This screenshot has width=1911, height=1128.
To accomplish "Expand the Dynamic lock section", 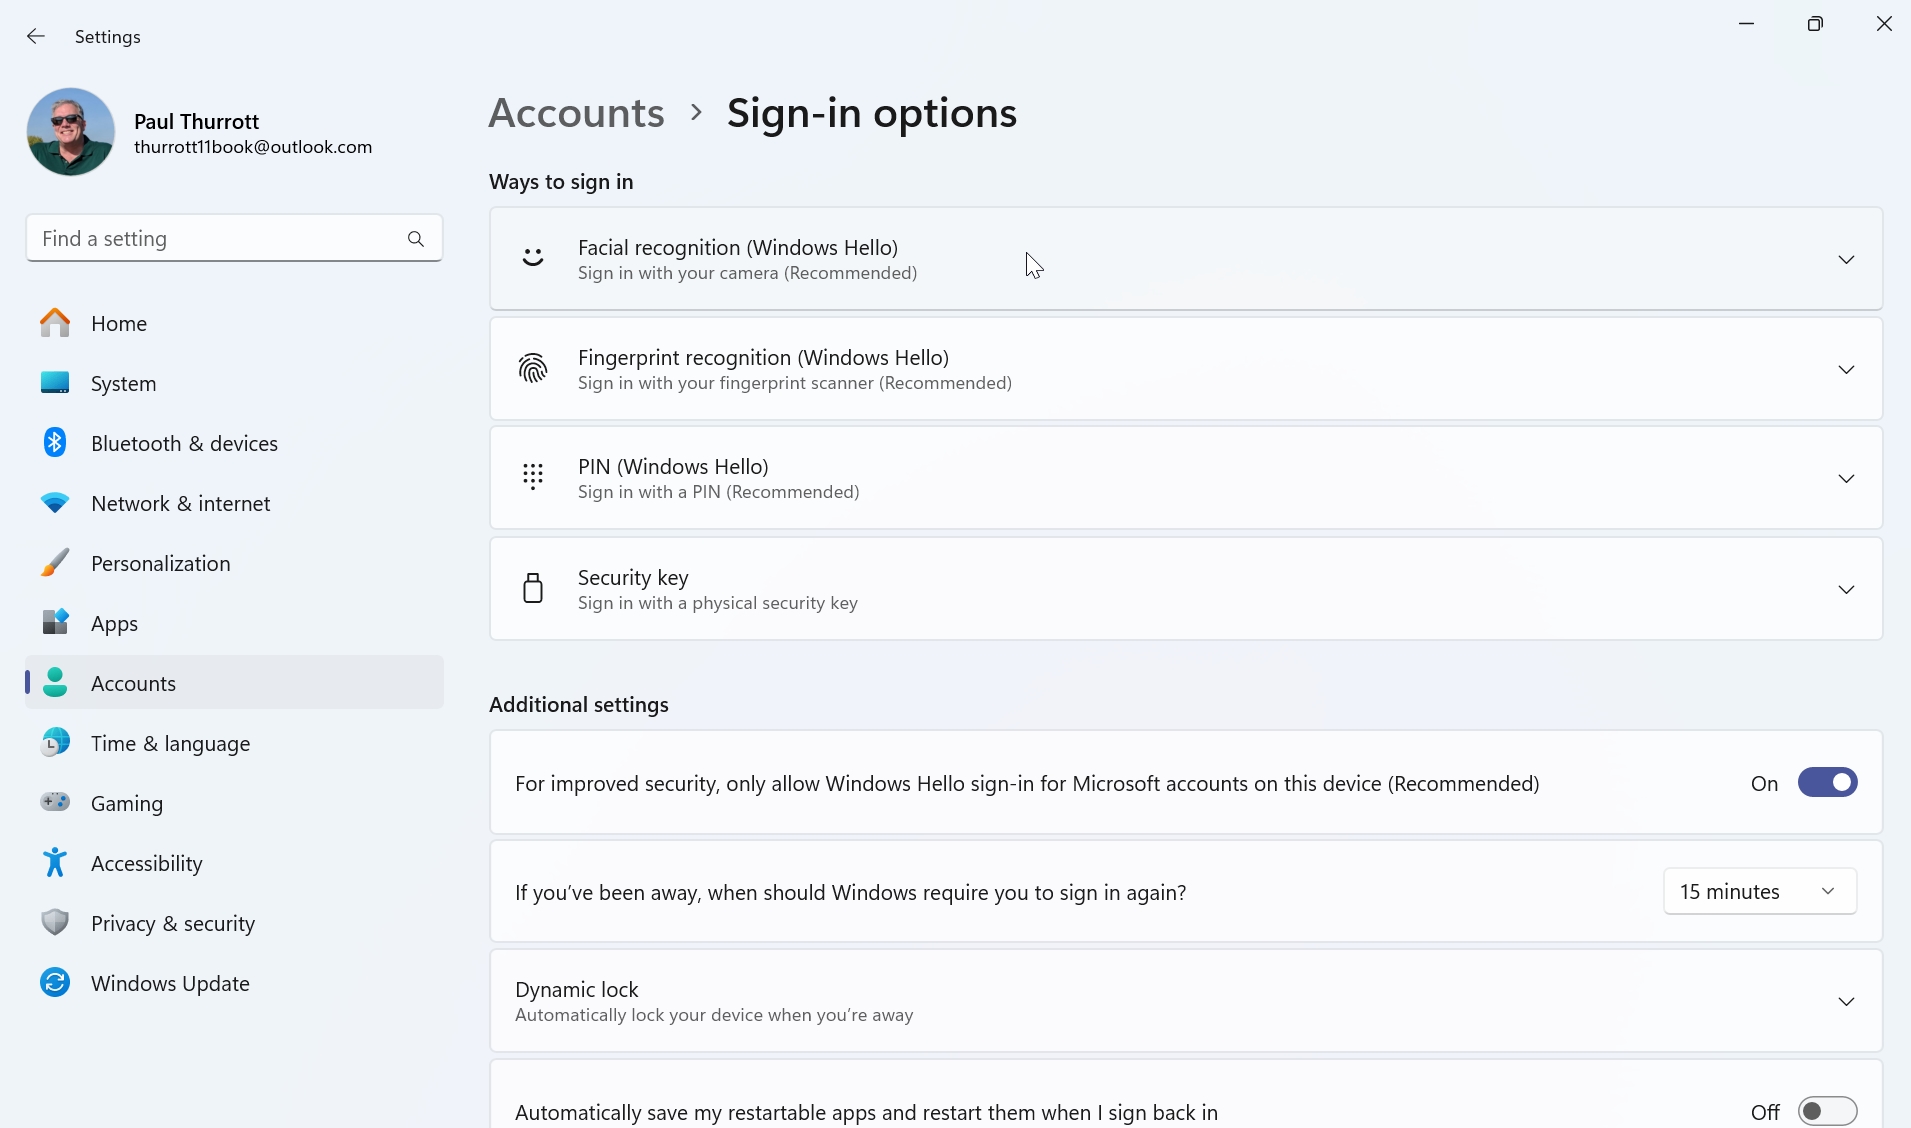I will pyautogui.click(x=1846, y=1002).
